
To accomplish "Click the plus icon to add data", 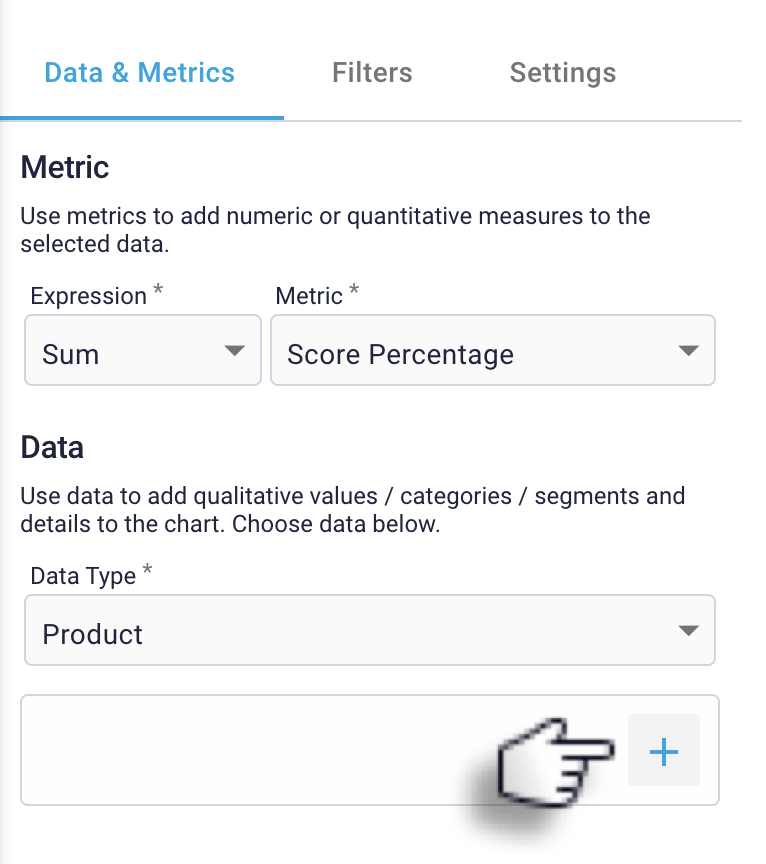I will pos(664,751).
